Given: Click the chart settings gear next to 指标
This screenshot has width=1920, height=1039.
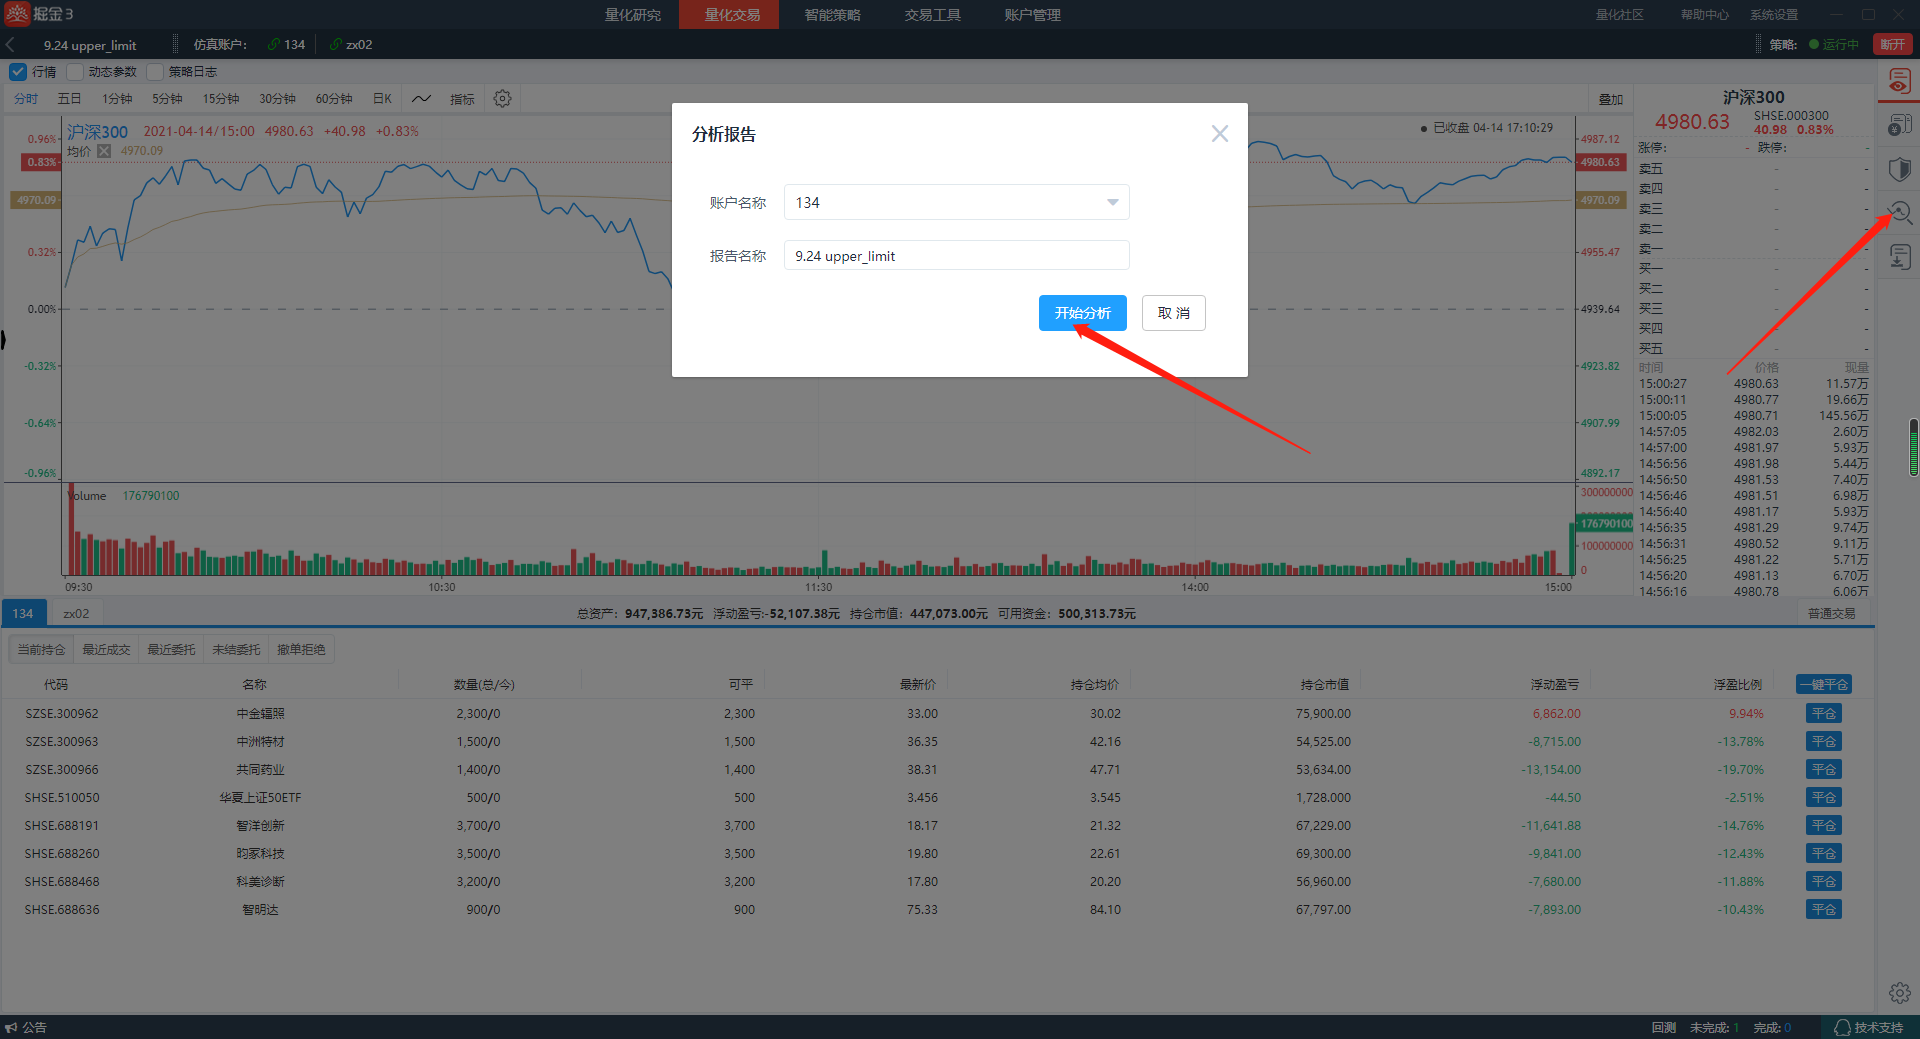Looking at the screenshot, I should (503, 99).
